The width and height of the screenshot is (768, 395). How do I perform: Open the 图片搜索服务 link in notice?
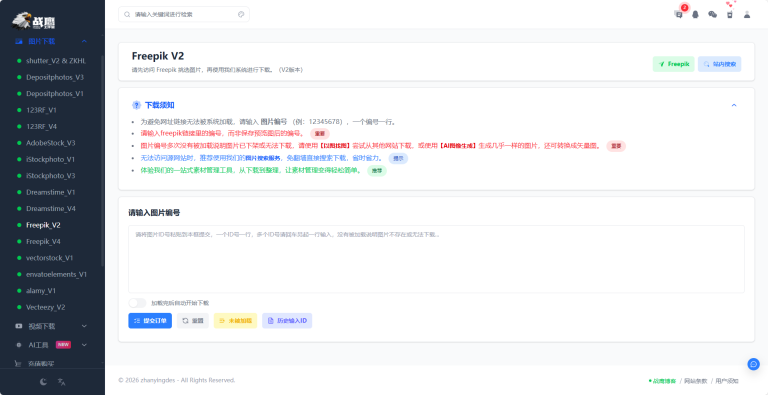point(263,158)
